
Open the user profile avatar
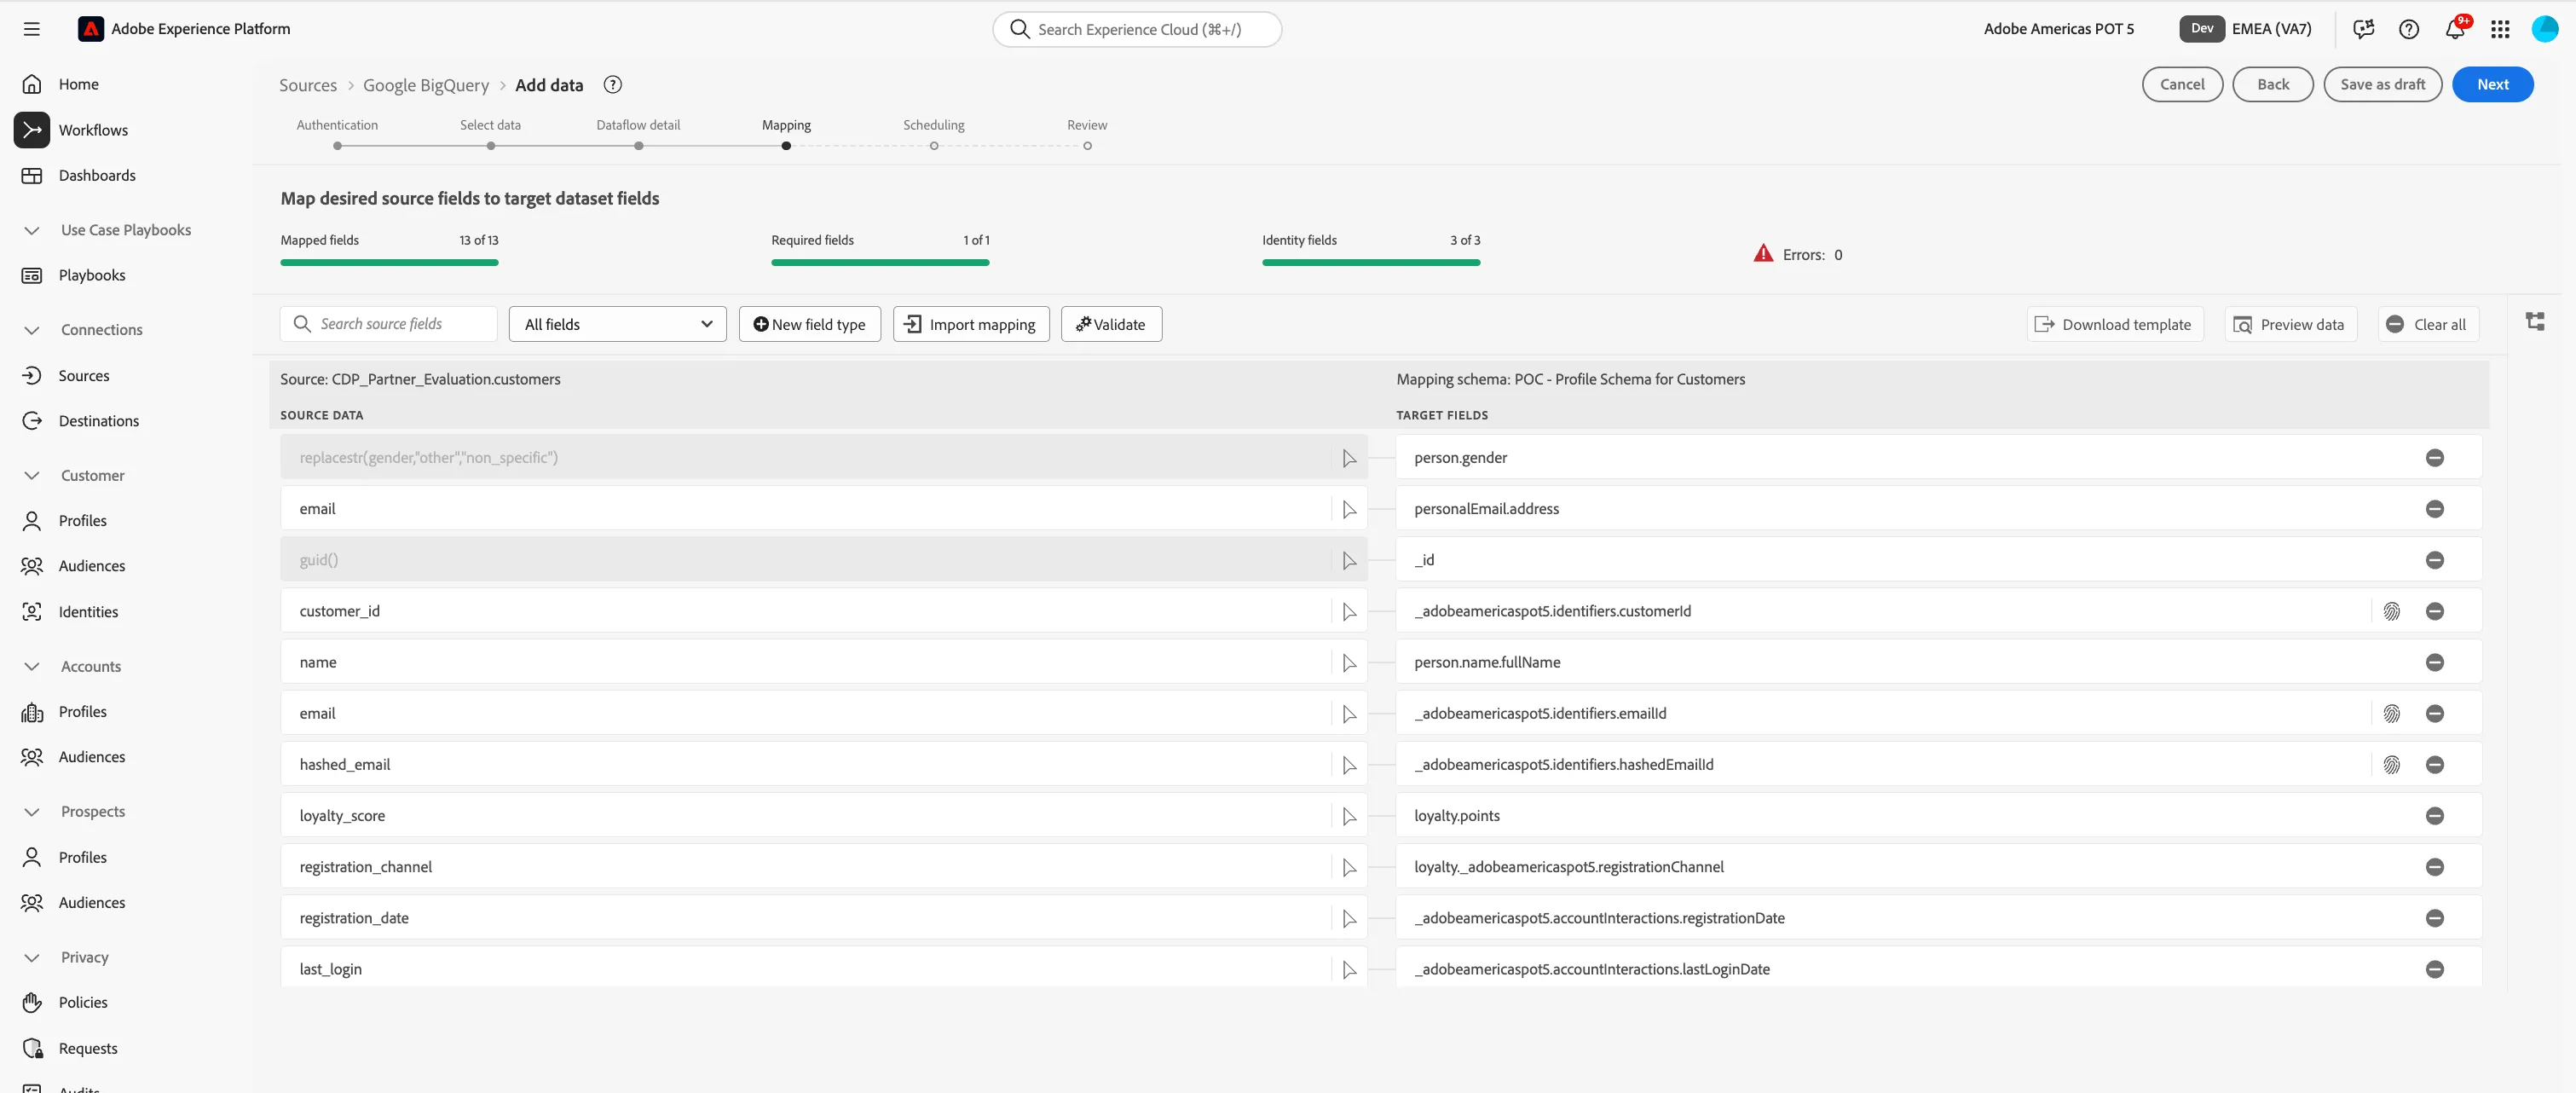(2544, 29)
